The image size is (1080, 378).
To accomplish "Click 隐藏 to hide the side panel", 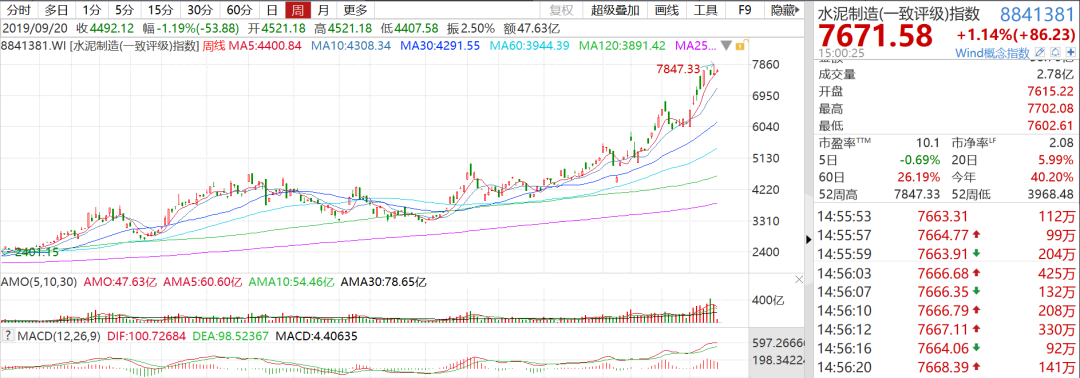I will pos(785,10).
